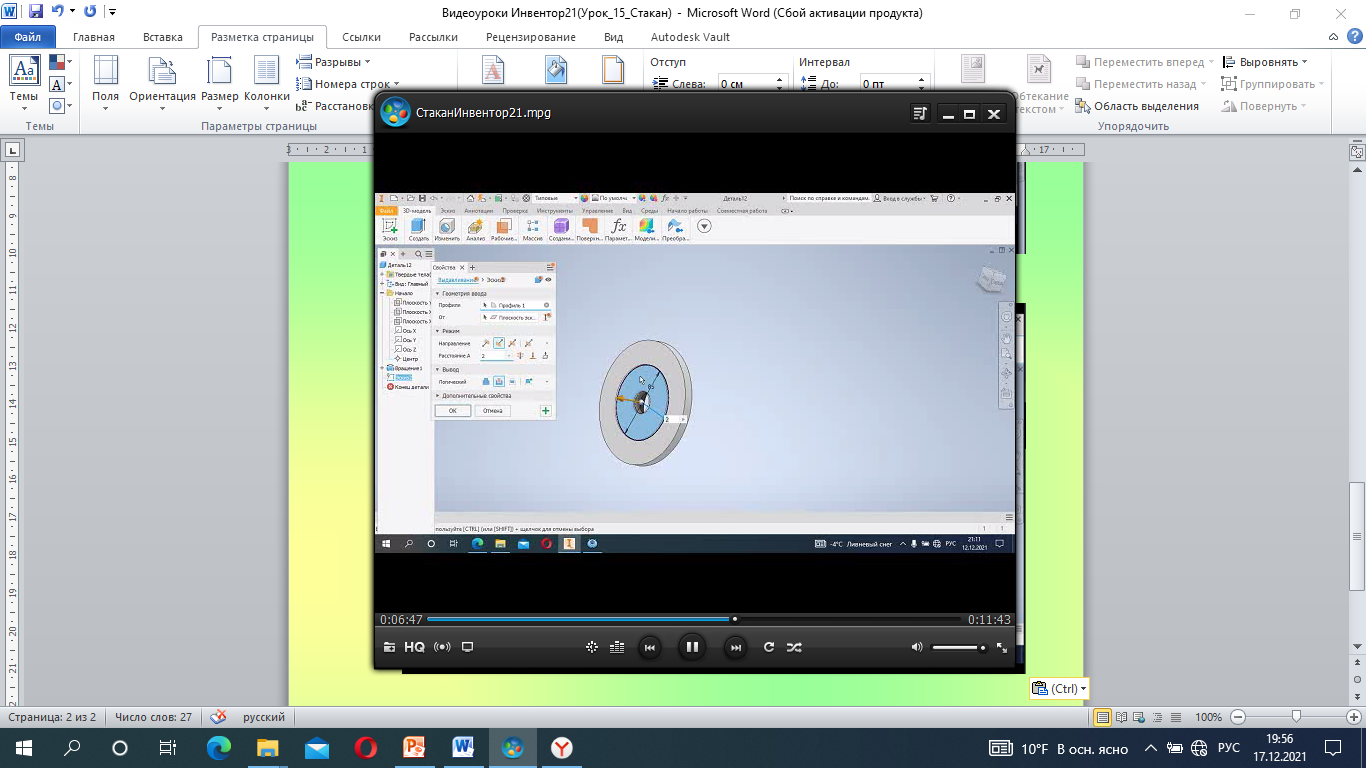1366x768 pixels.
Task: Click the Word zoom slider in the status bar
Action: click(1297, 717)
